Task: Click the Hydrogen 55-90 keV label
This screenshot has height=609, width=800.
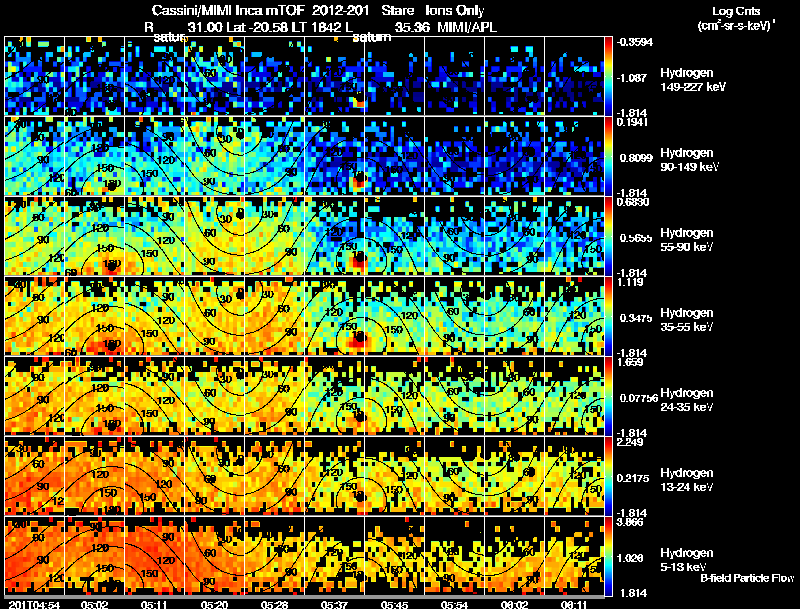Action: tap(687, 239)
